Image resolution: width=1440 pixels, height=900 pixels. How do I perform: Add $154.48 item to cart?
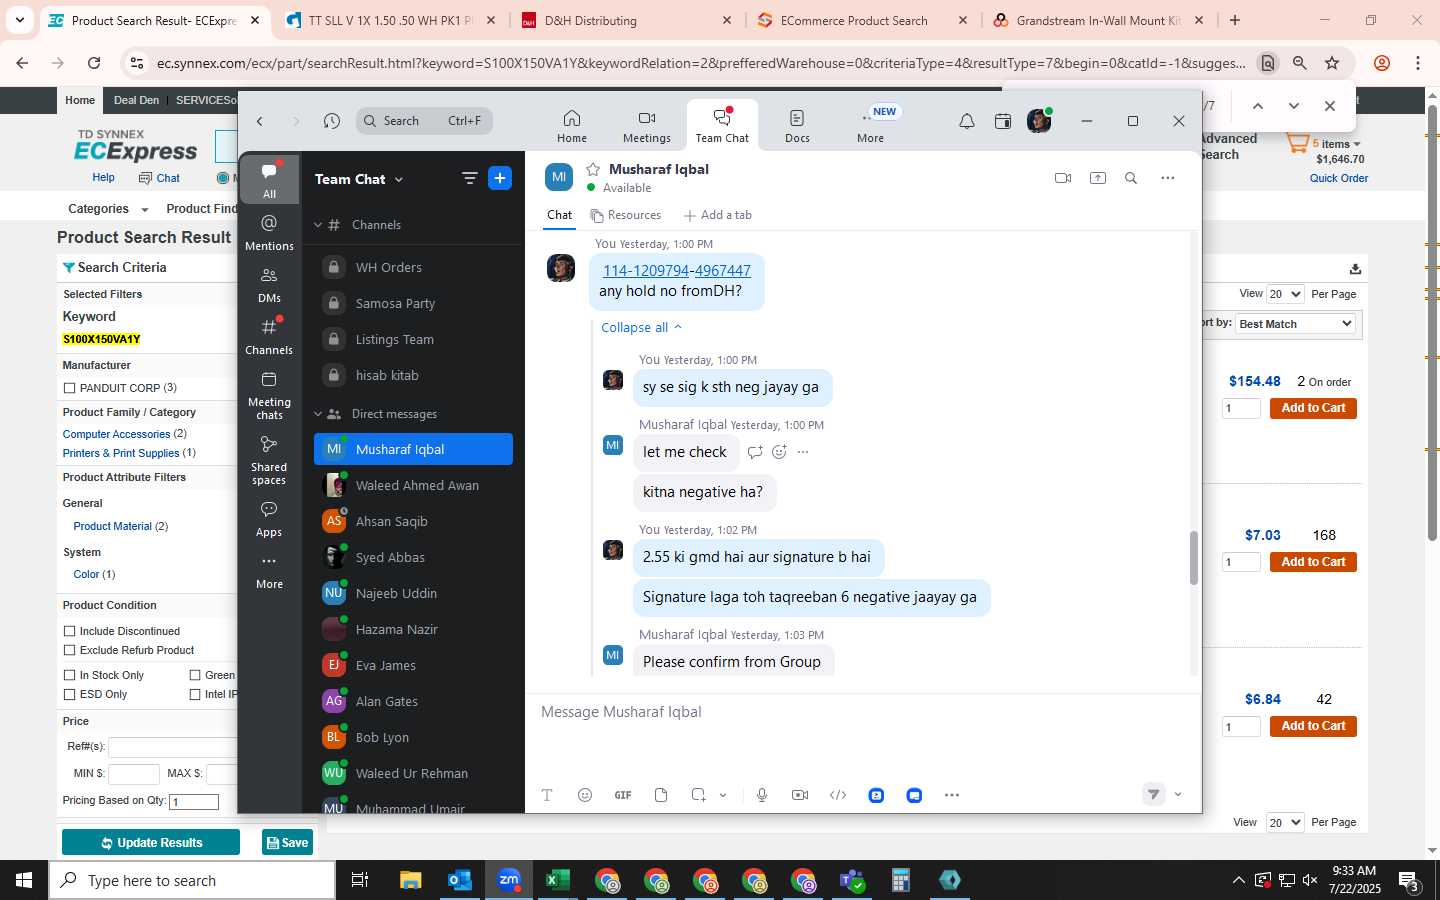(x=1313, y=408)
